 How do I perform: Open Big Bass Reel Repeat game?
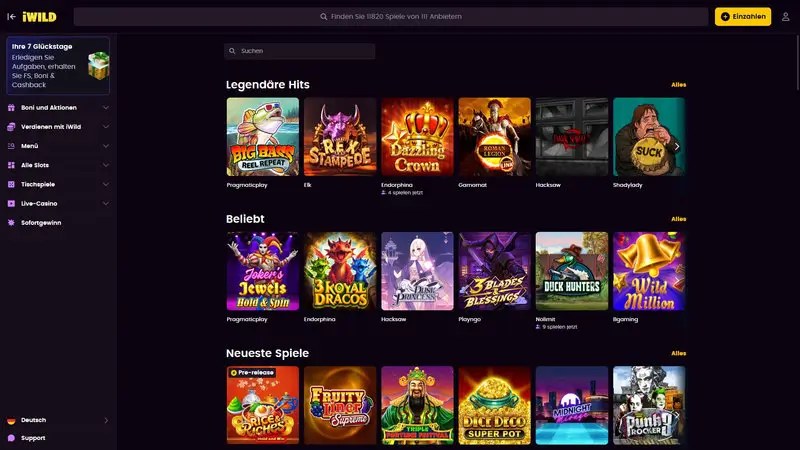pos(263,137)
